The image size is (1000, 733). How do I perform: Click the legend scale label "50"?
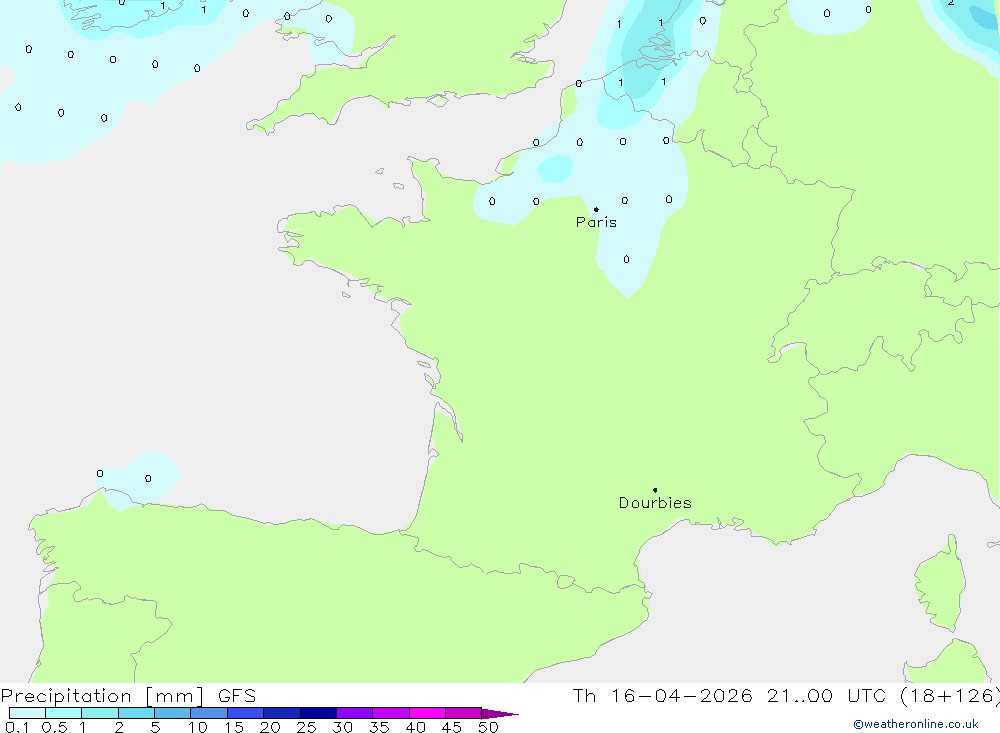pos(489,727)
